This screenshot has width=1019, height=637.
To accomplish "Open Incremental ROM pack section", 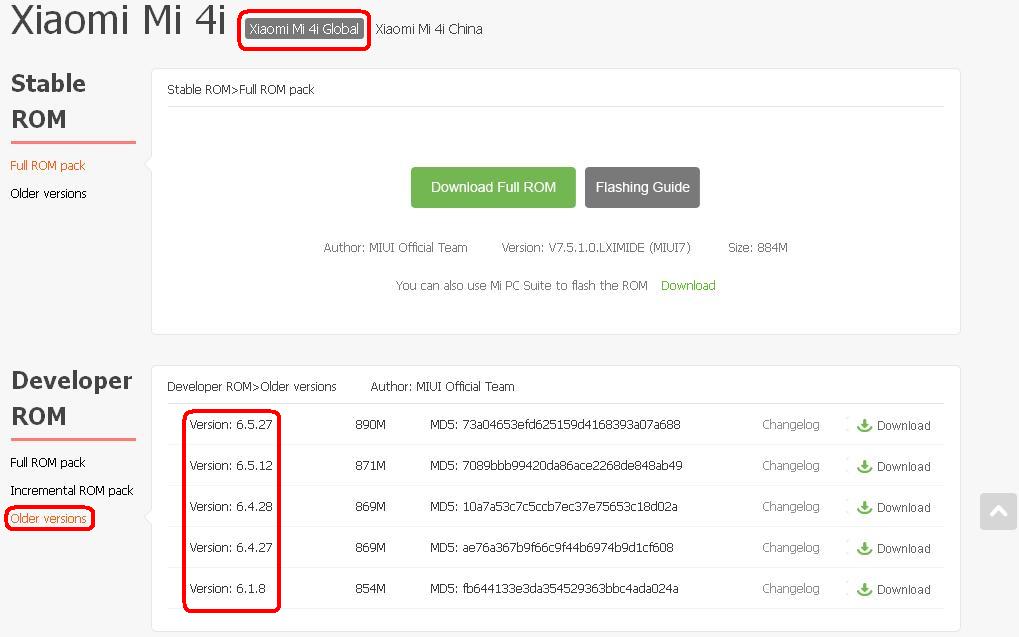I will point(71,490).
